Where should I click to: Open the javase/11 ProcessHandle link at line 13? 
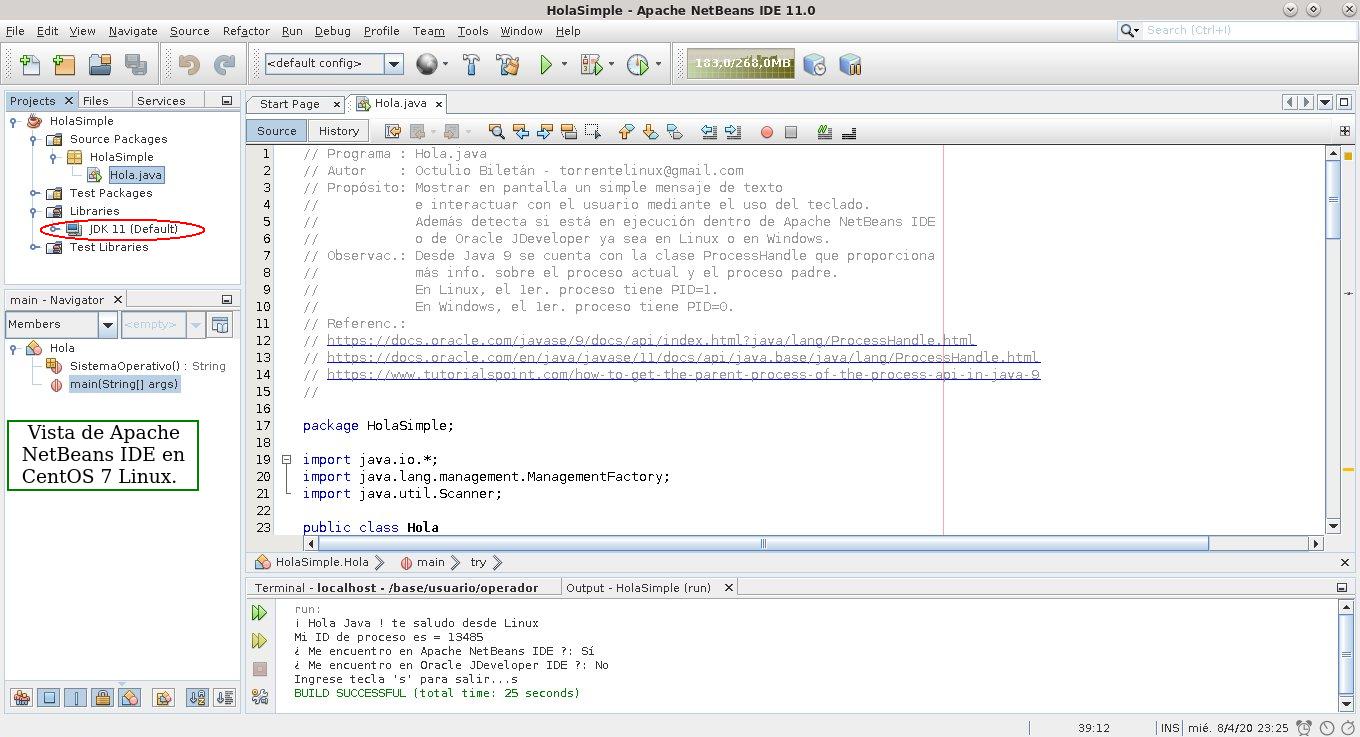click(x=683, y=358)
